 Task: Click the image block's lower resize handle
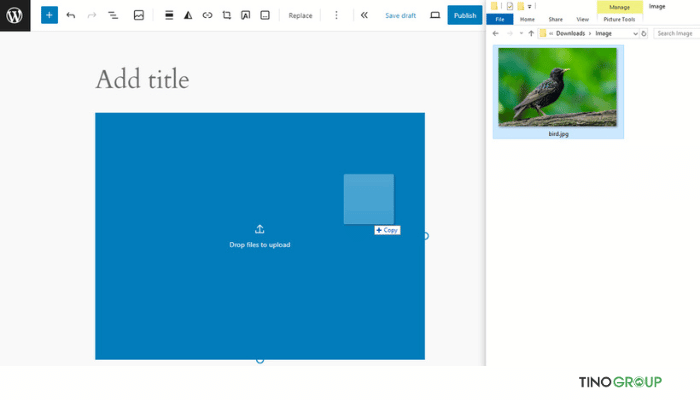click(x=260, y=360)
